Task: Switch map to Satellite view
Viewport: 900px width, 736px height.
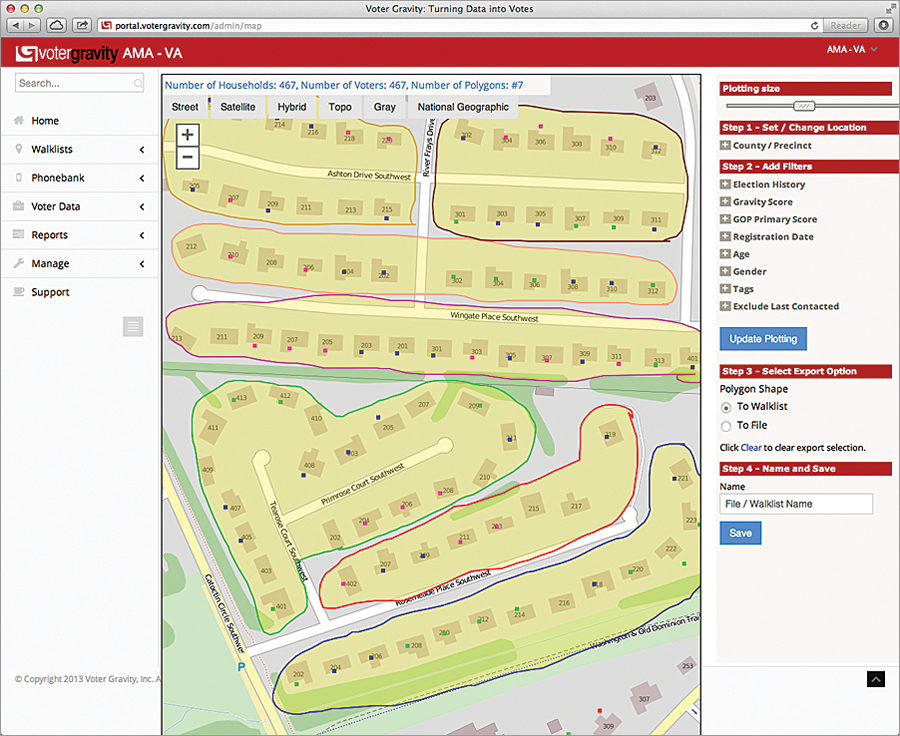Action: pos(238,107)
